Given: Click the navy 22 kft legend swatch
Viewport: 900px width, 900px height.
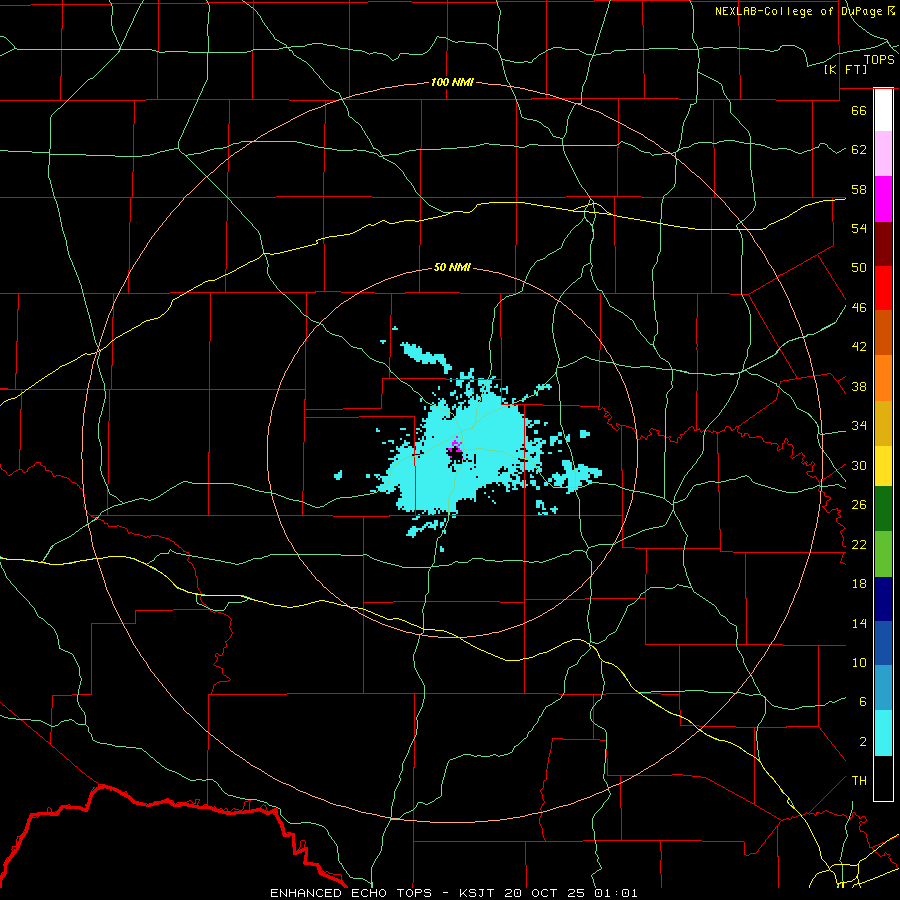Looking at the screenshot, I should (883, 599).
